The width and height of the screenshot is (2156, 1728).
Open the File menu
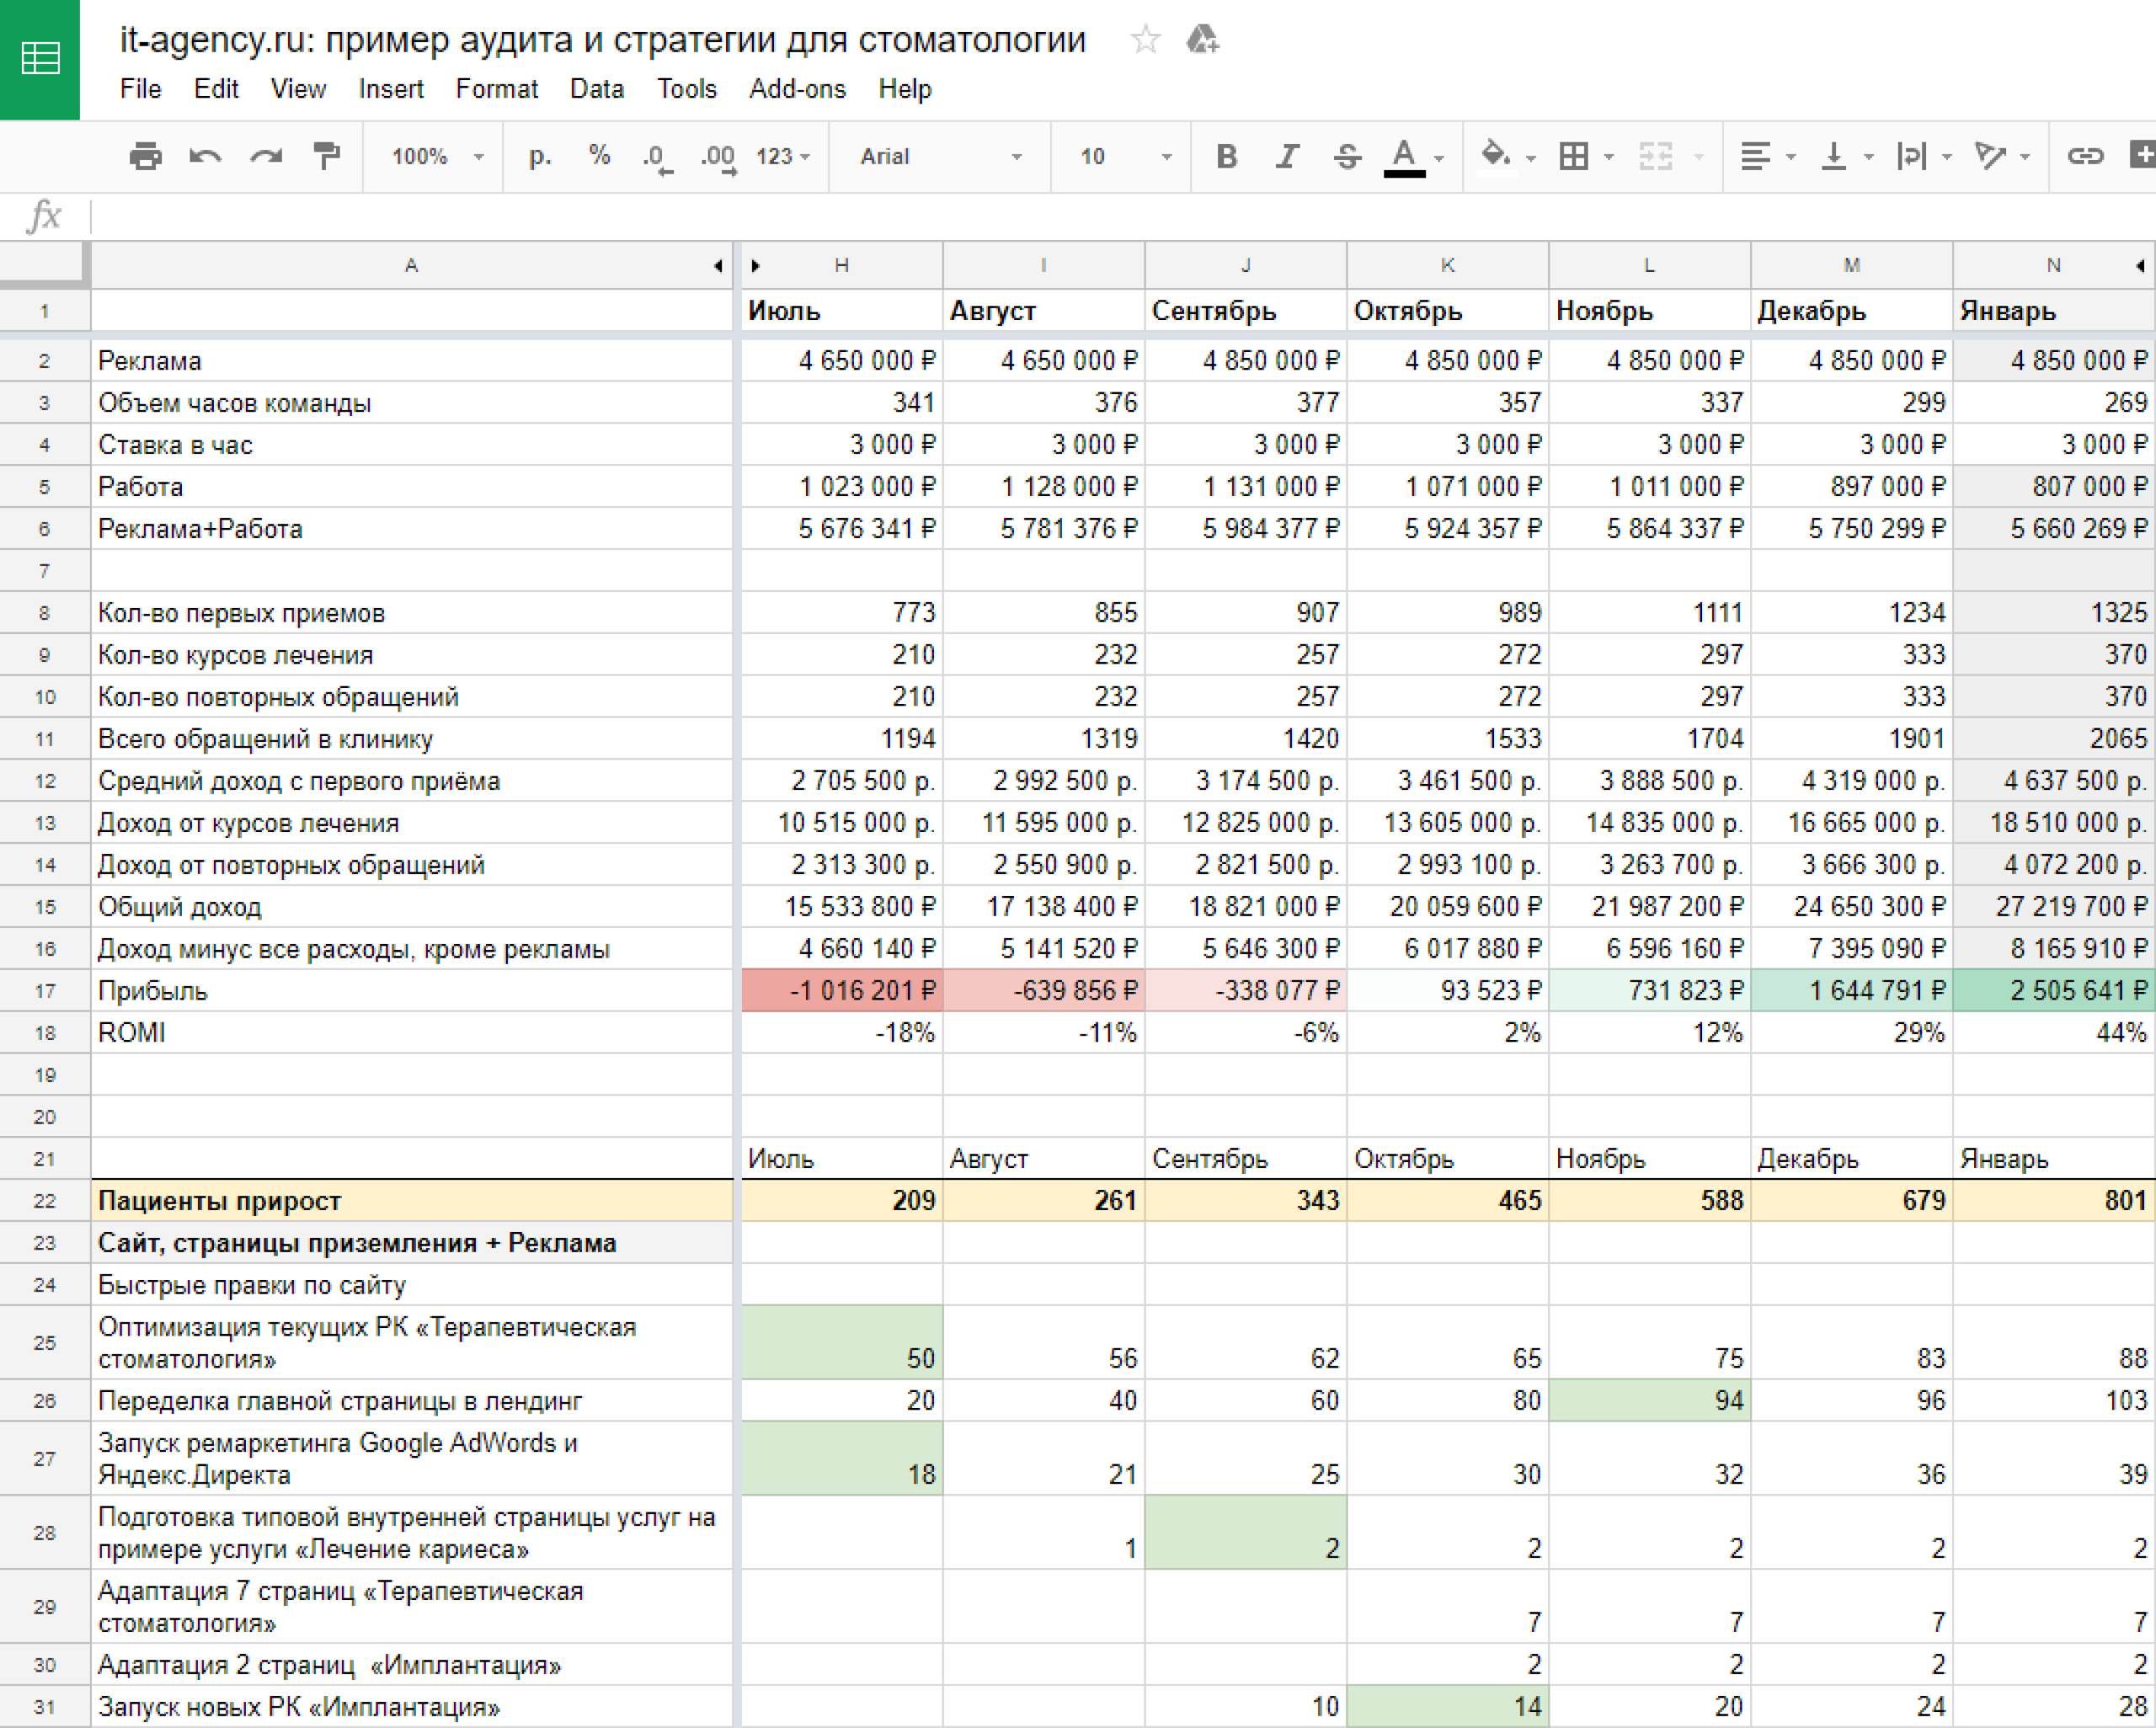pos(141,89)
